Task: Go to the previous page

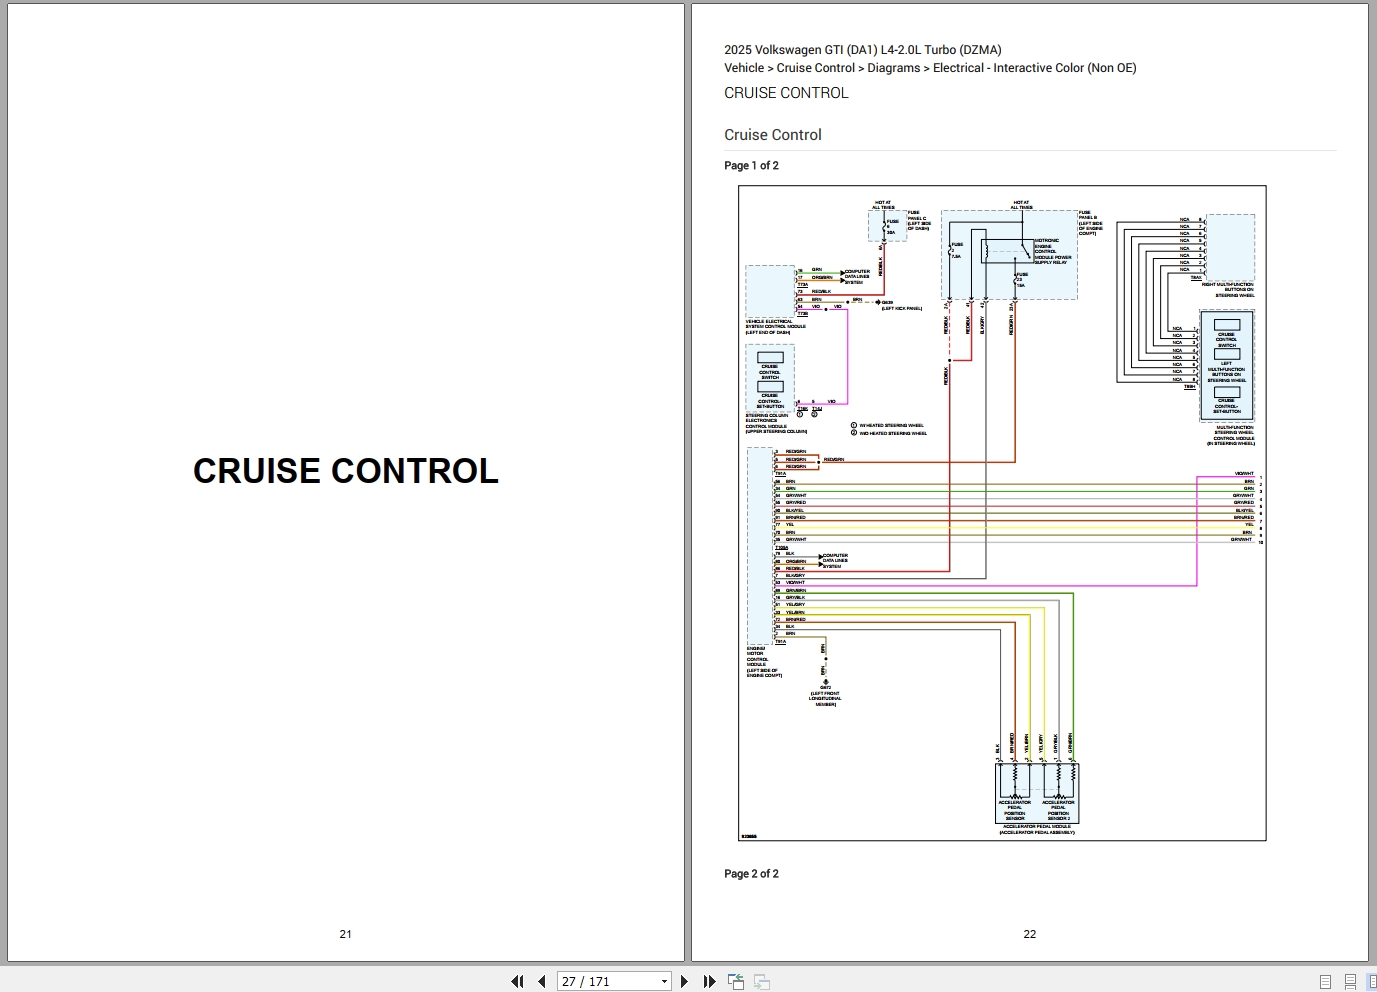Action: pyautogui.click(x=541, y=981)
